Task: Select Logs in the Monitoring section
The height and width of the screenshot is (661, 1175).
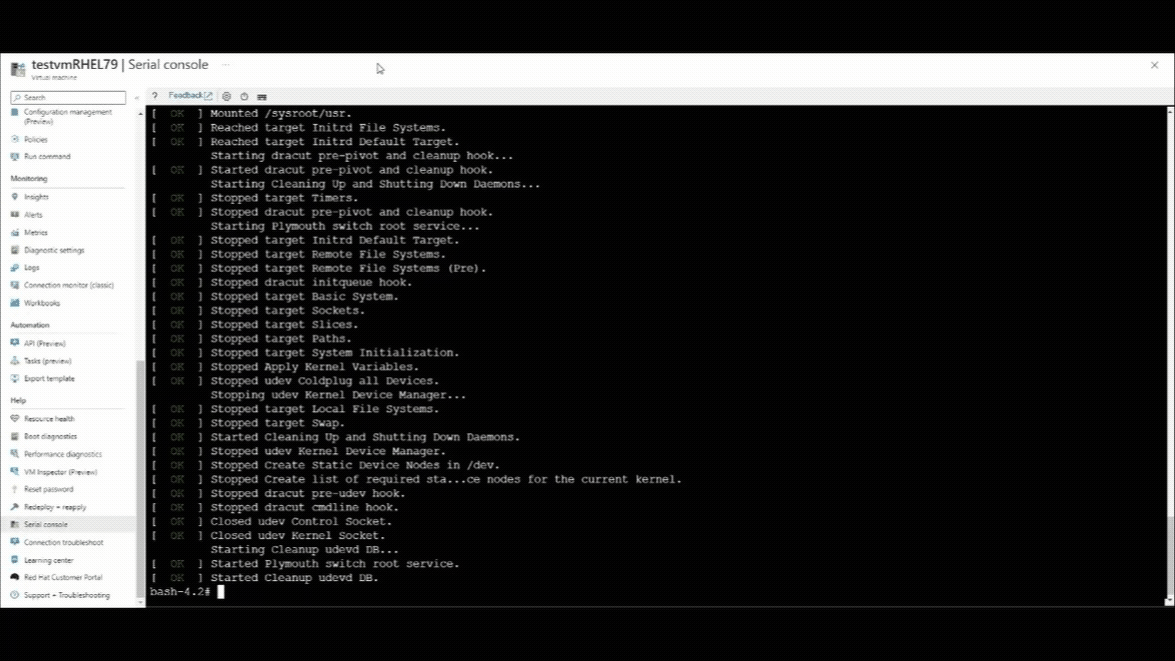Action: click(31, 267)
